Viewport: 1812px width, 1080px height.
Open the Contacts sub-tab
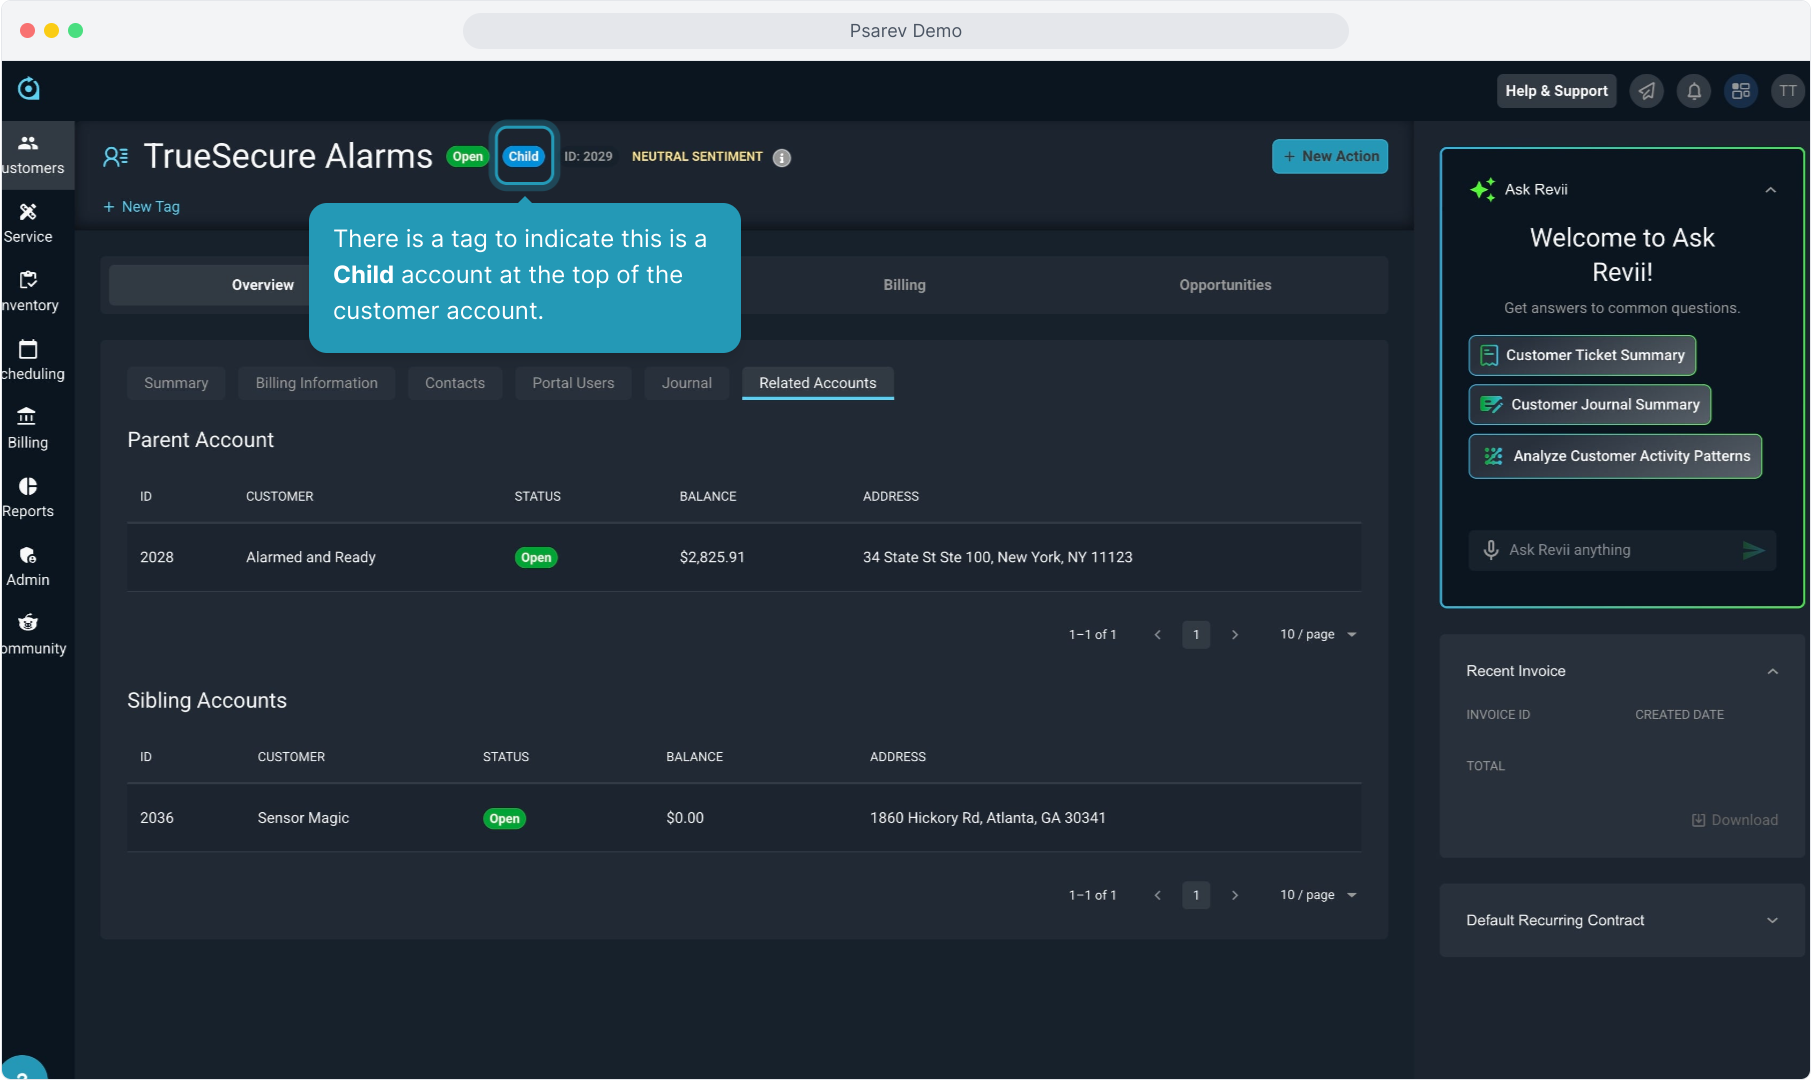454,383
